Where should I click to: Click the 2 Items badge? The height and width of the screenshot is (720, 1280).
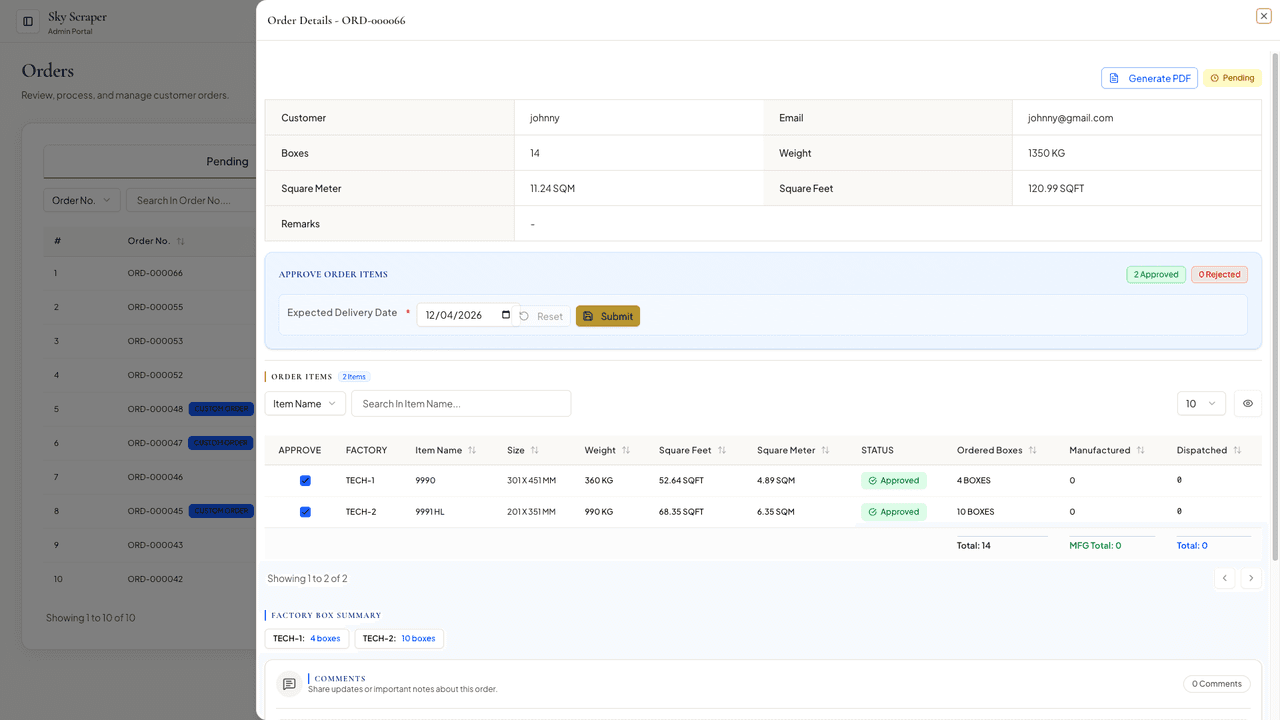tap(354, 377)
